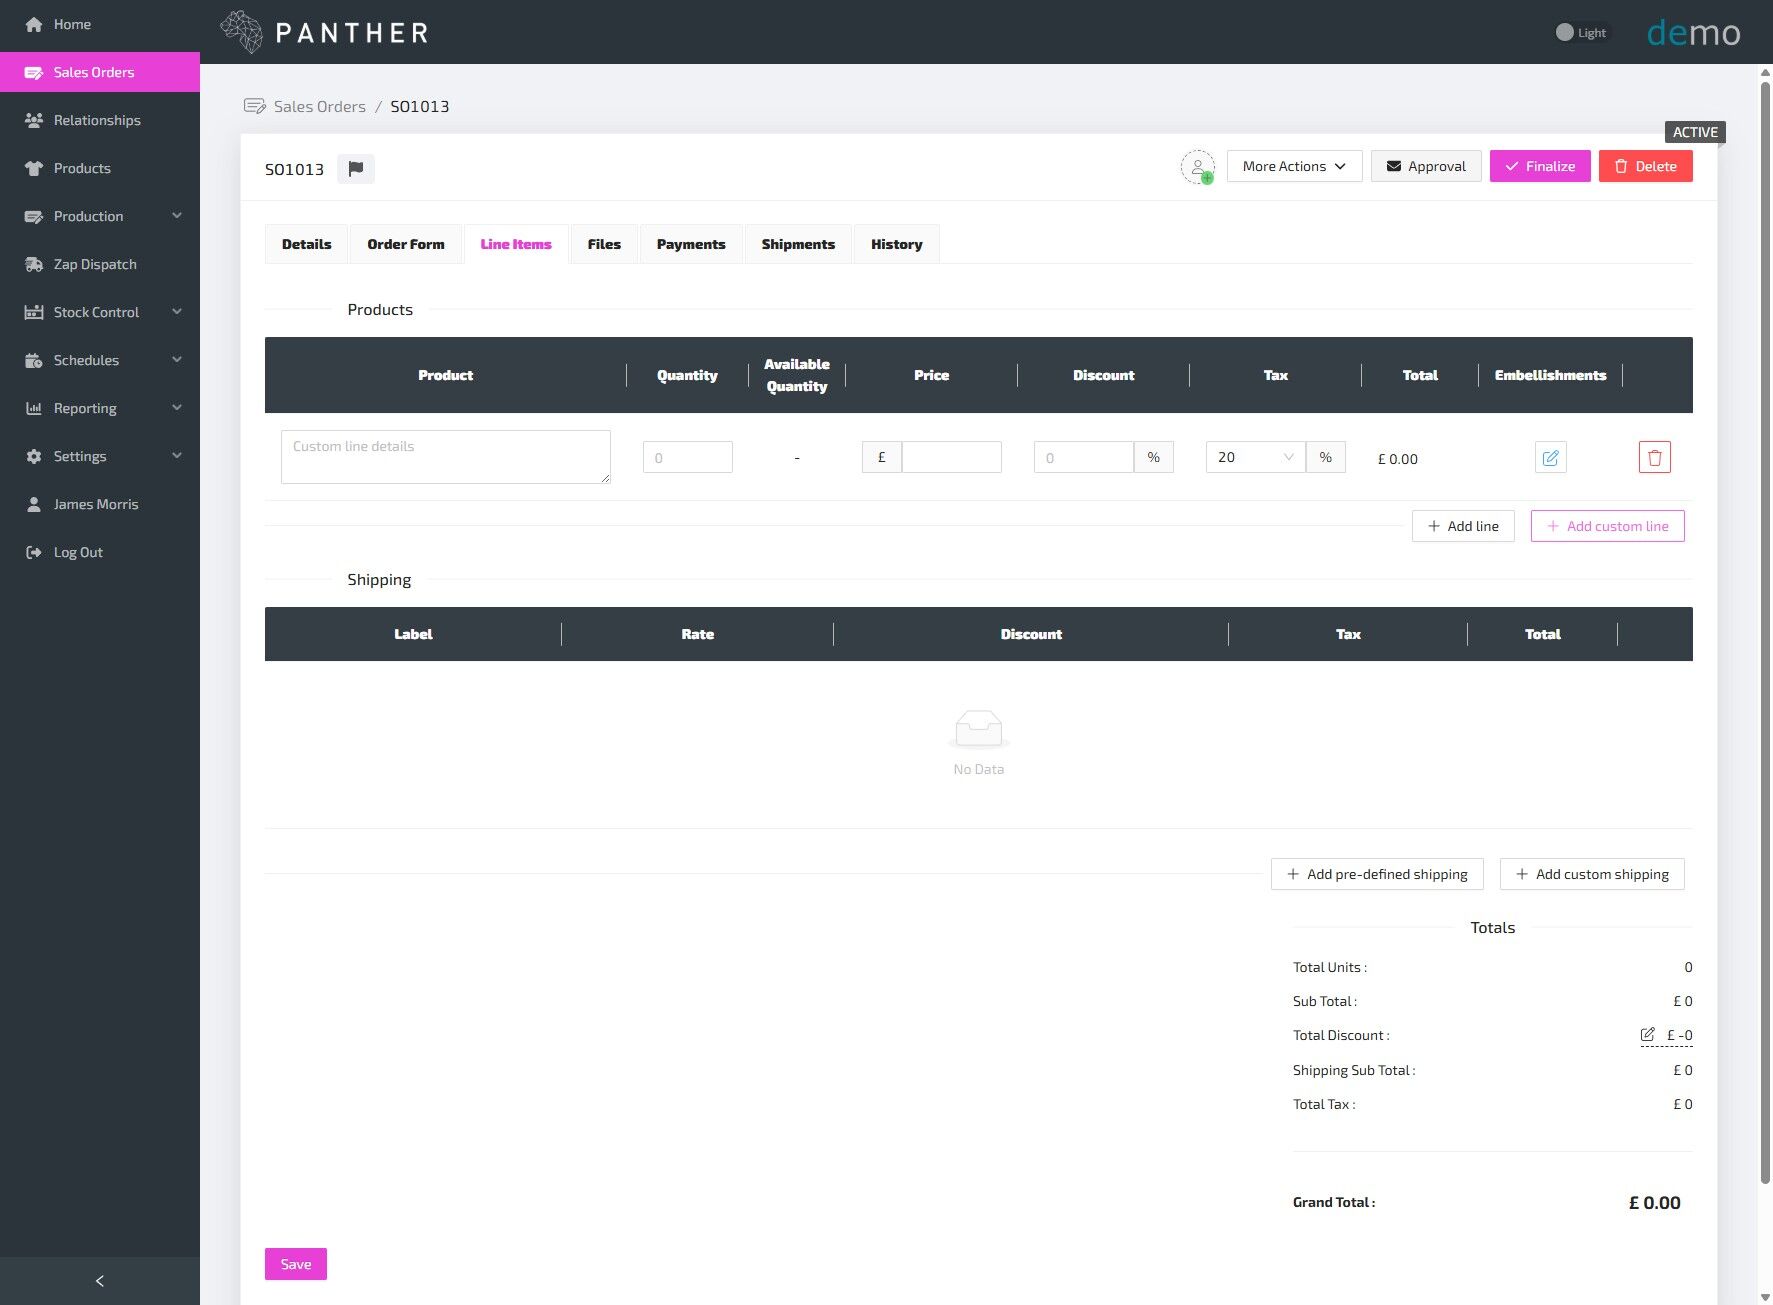Click the Finalize button
Viewport: 1773px width, 1305px height.
click(1540, 166)
